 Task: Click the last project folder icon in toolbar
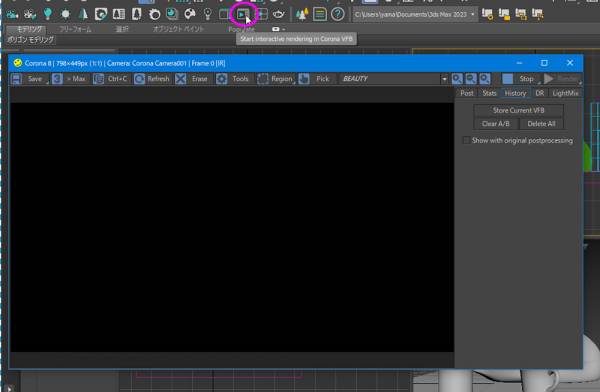pyautogui.click(x=538, y=15)
